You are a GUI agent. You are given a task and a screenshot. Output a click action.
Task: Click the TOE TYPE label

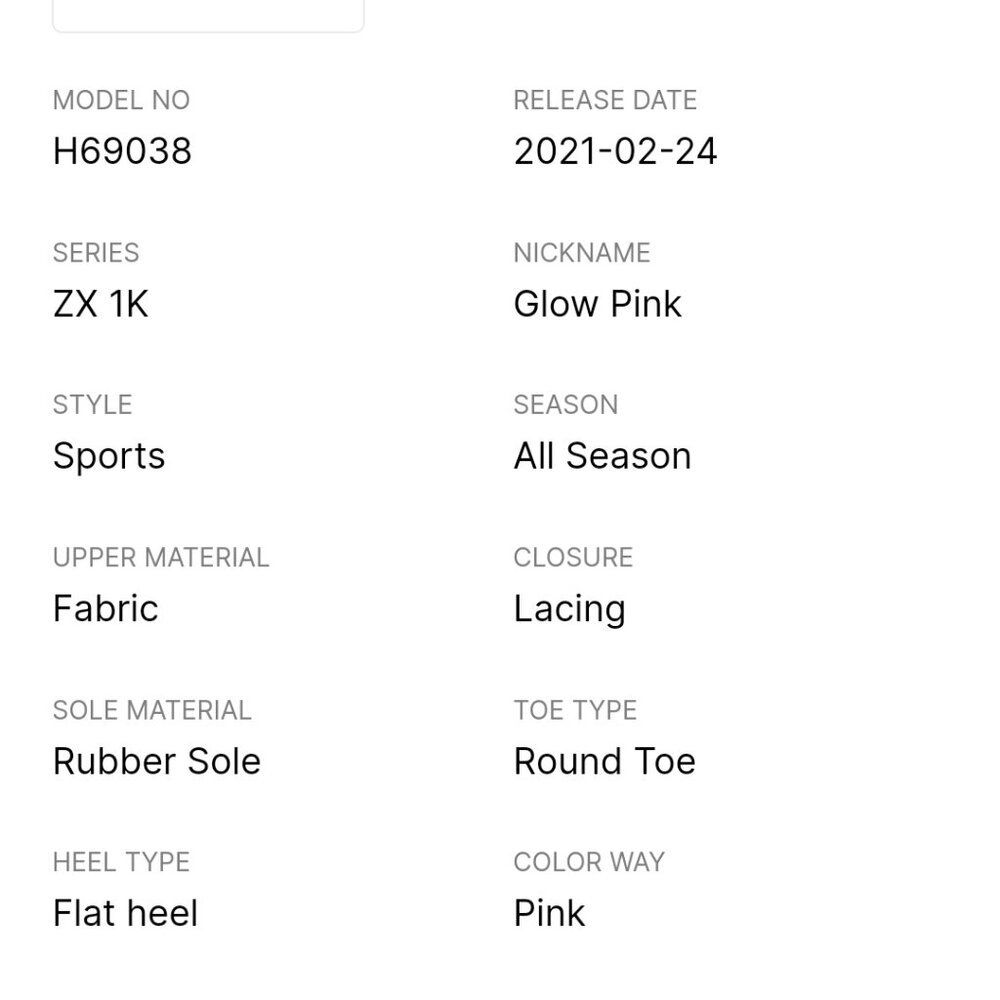[x=575, y=710]
